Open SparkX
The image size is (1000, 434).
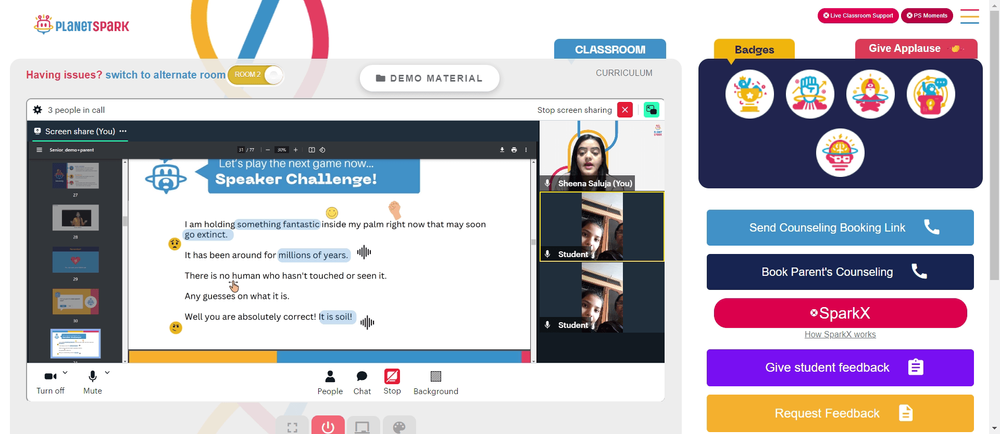coord(840,313)
